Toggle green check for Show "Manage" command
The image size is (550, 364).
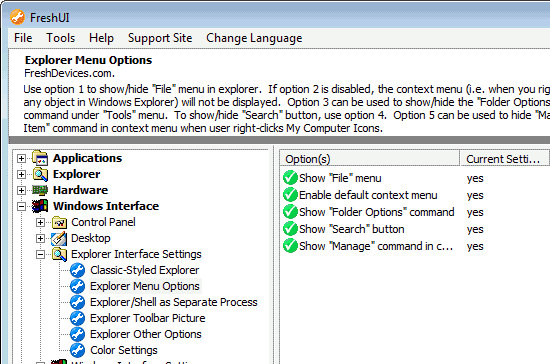coord(290,246)
